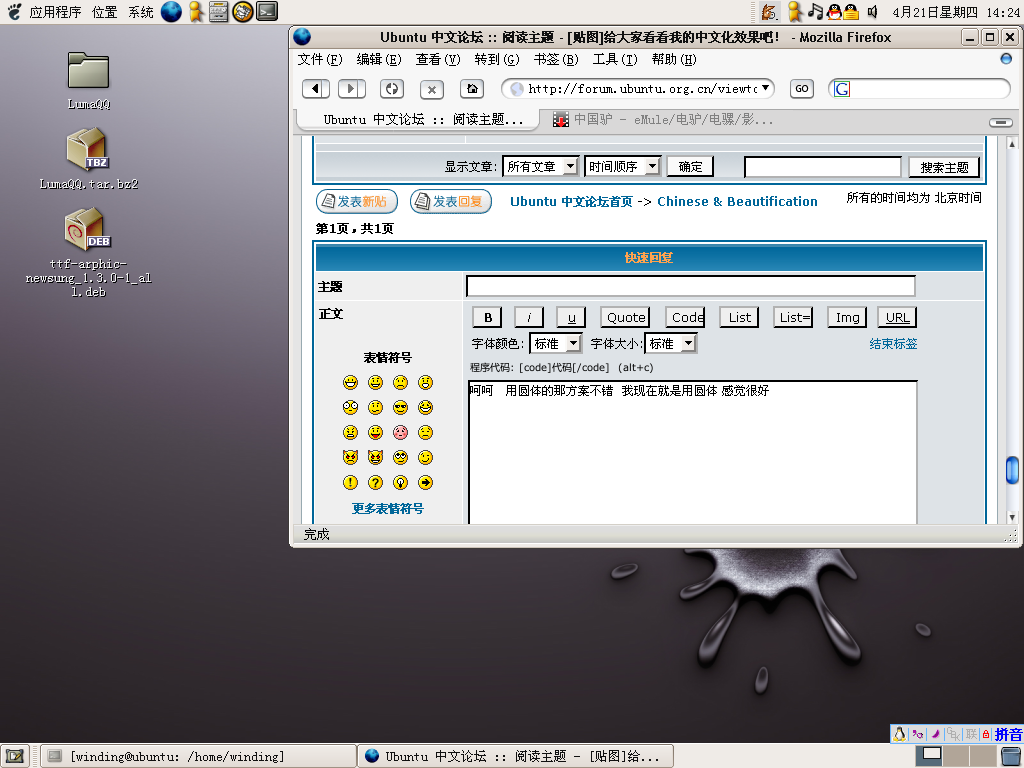The height and width of the screenshot is (768, 1024).
Task: Open 时间顺序 sort order dropdown
Action: [622, 167]
